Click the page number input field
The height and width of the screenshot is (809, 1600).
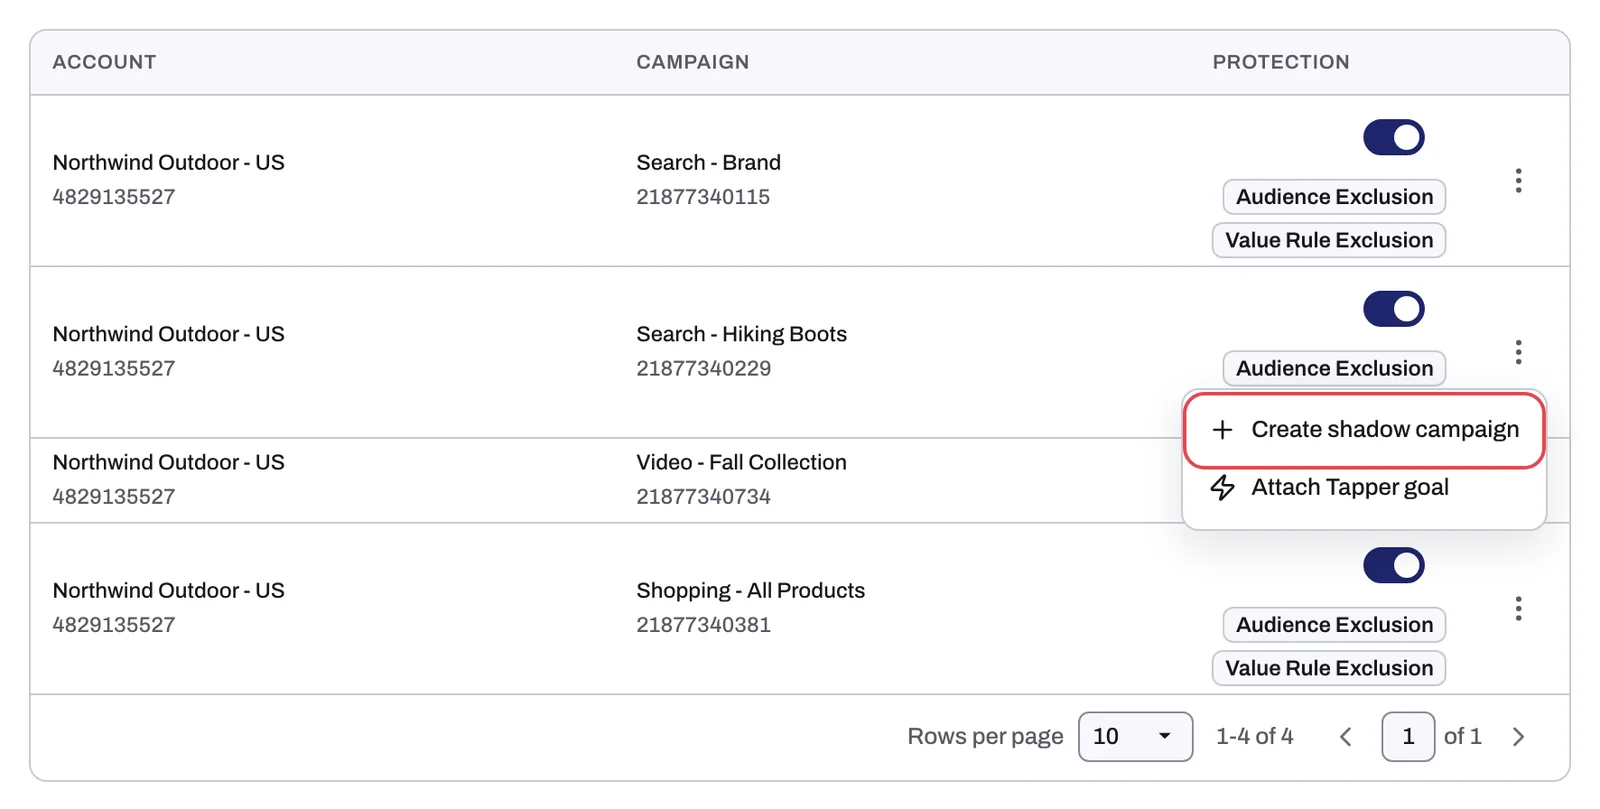(1408, 737)
